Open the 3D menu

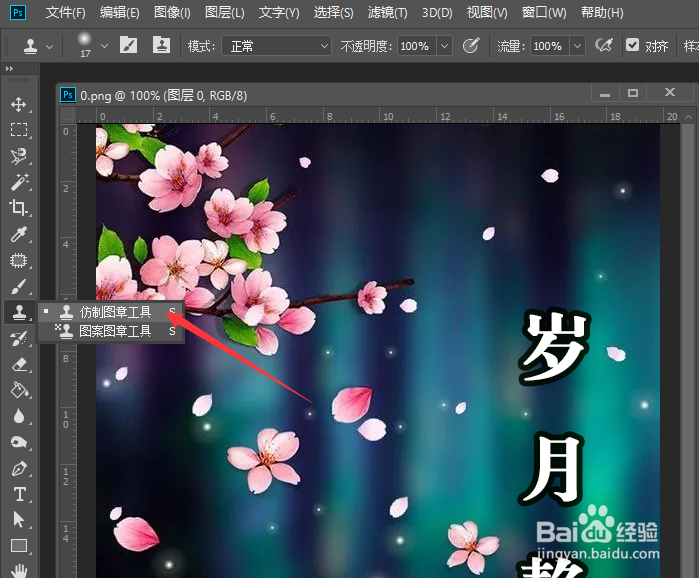pyautogui.click(x=437, y=12)
